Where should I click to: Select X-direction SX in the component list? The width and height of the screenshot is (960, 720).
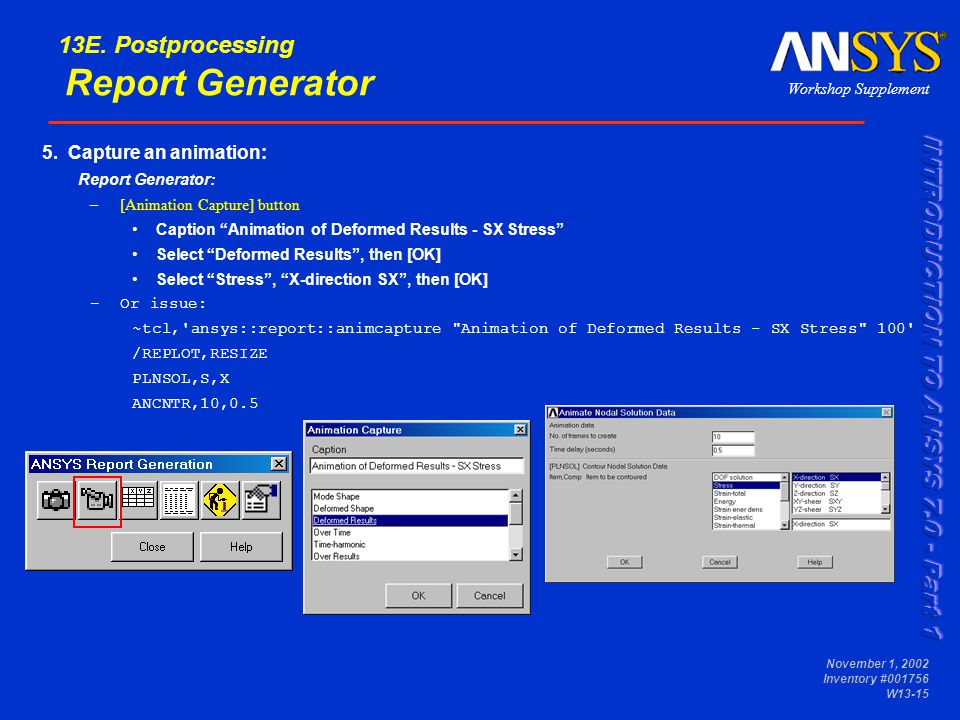click(836, 477)
